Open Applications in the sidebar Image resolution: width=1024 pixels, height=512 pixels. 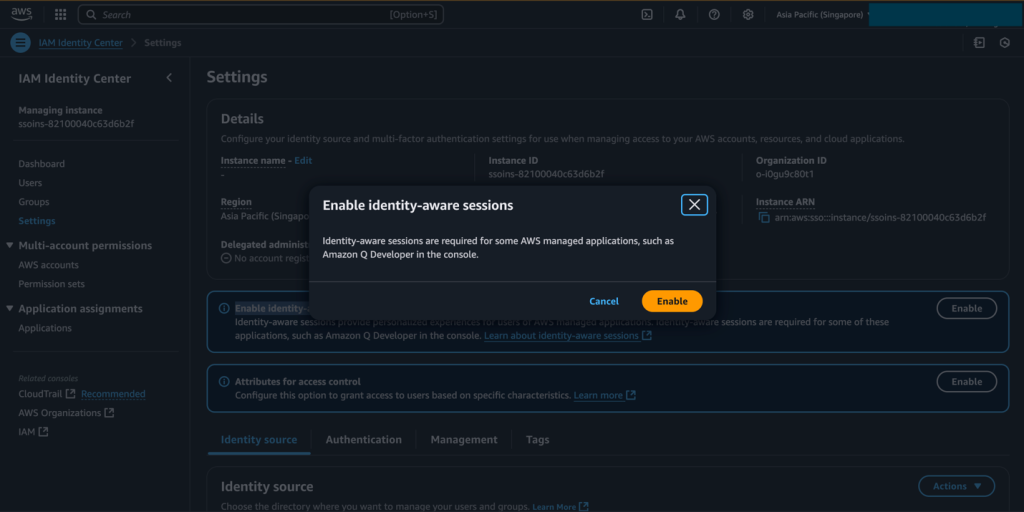45,328
